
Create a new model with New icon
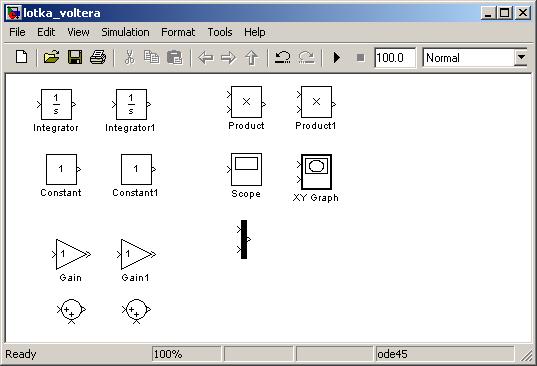[22, 57]
